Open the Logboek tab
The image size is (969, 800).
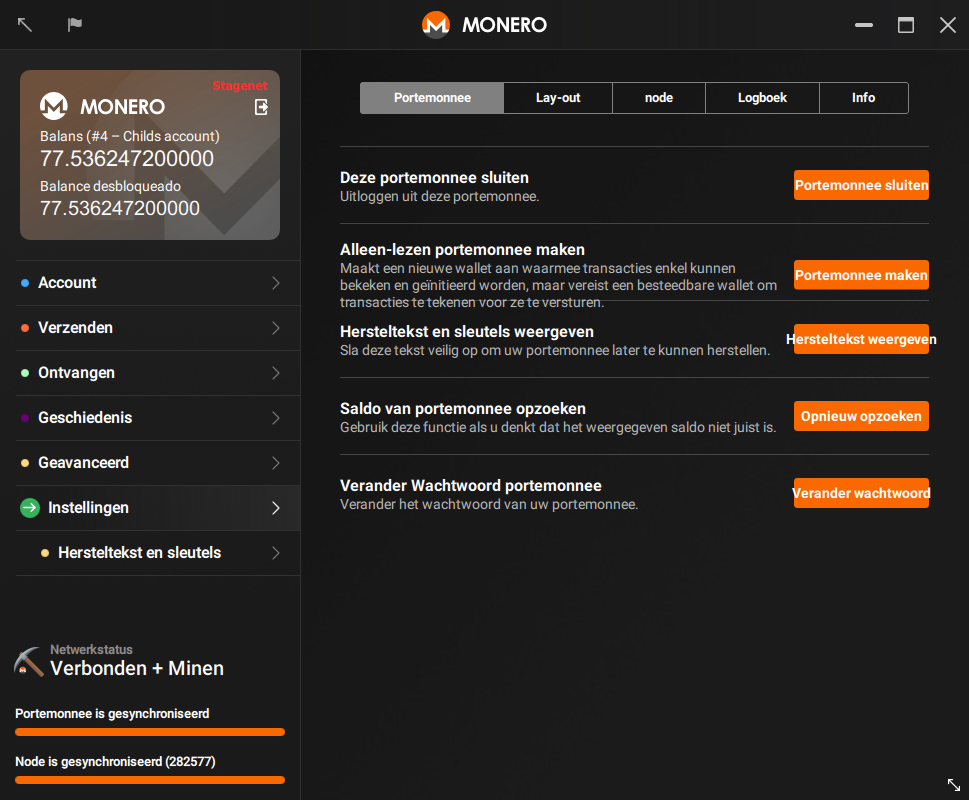click(762, 98)
